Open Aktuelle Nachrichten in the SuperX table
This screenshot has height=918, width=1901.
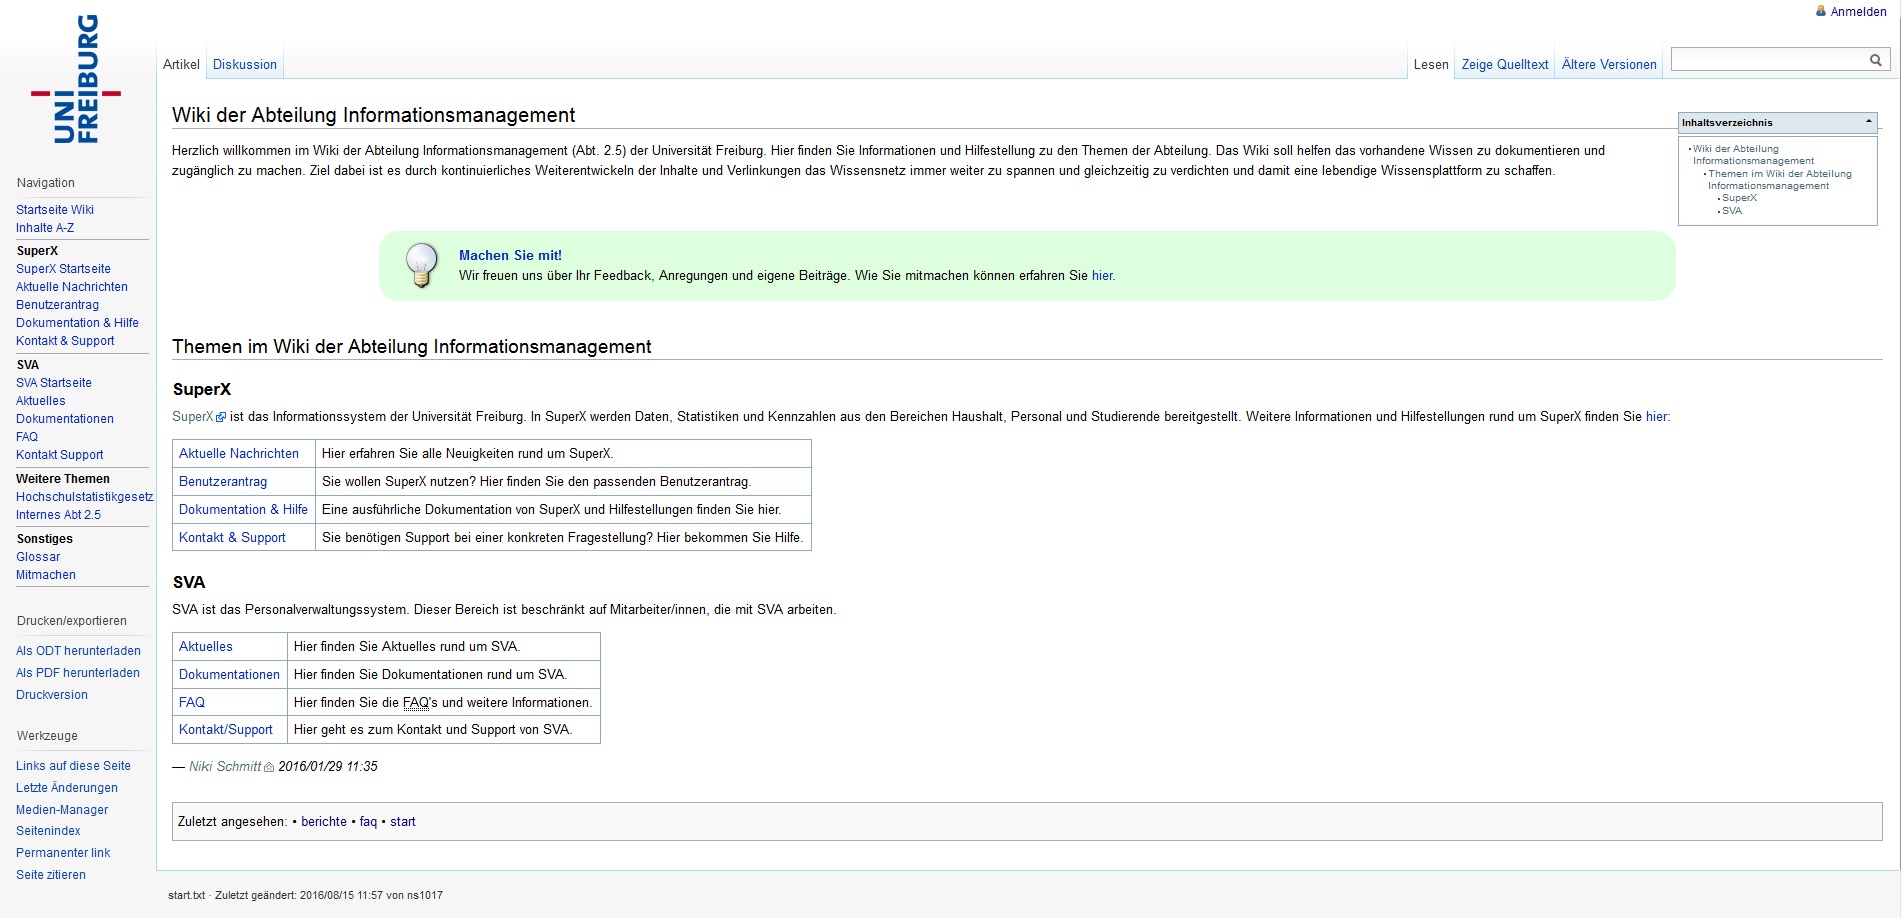[239, 454]
